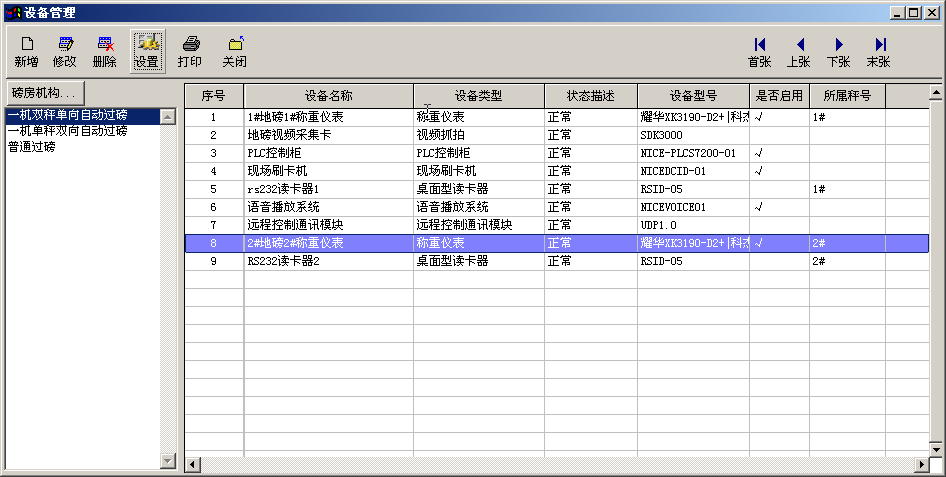Click the 删除 (Delete) toolbar icon
The height and width of the screenshot is (477, 946).
[x=104, y=52]
